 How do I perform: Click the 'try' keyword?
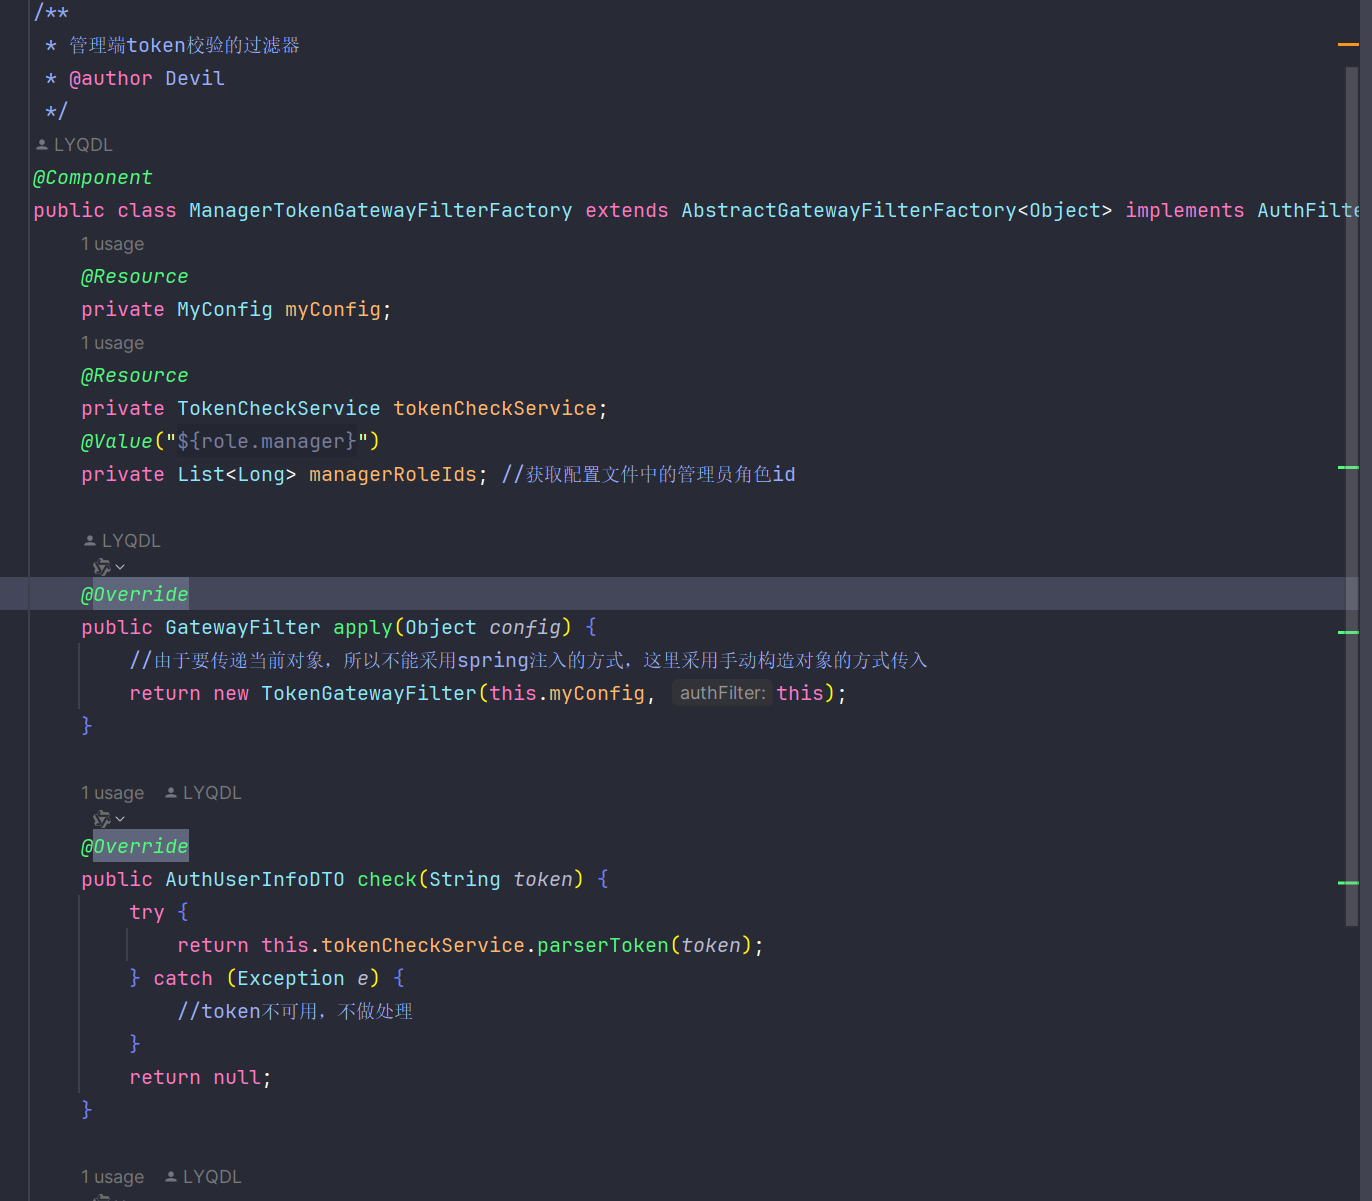coord(147,913)
